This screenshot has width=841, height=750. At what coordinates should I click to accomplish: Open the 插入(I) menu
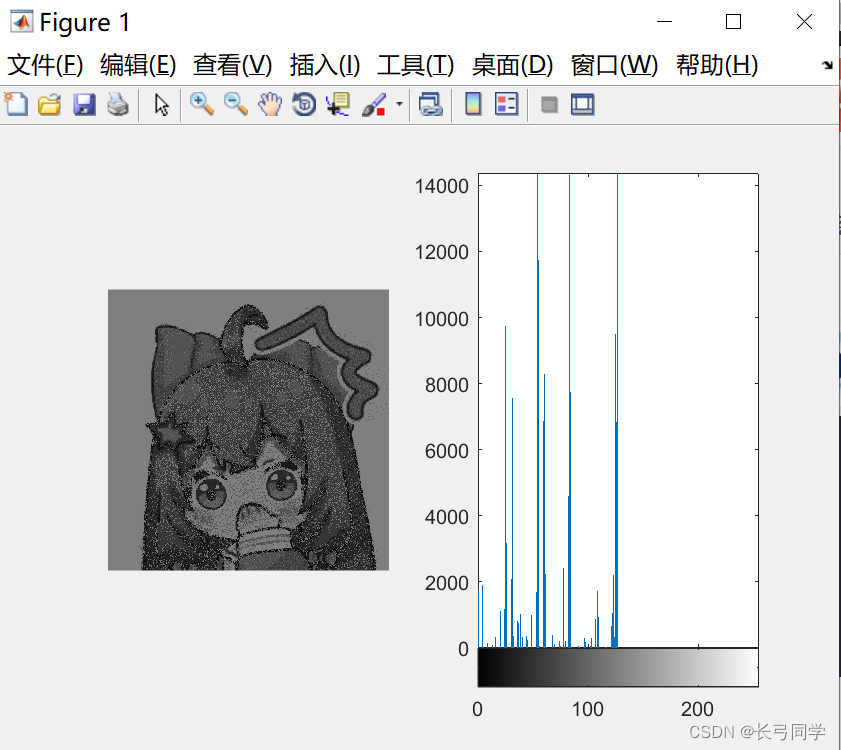point(324,65)
